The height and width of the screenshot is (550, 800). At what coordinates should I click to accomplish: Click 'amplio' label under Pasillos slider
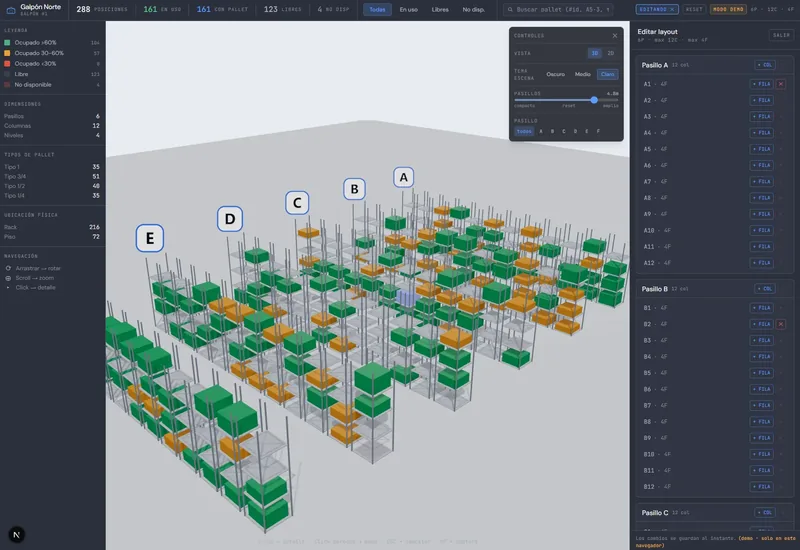[x=611, y=106]
